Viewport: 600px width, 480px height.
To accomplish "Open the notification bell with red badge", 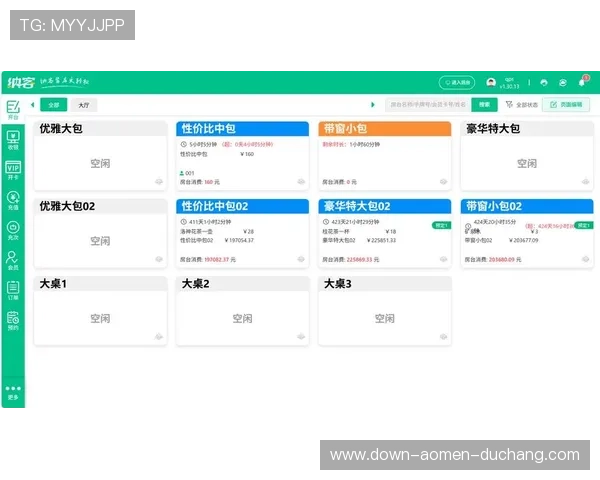I will 582,82.
